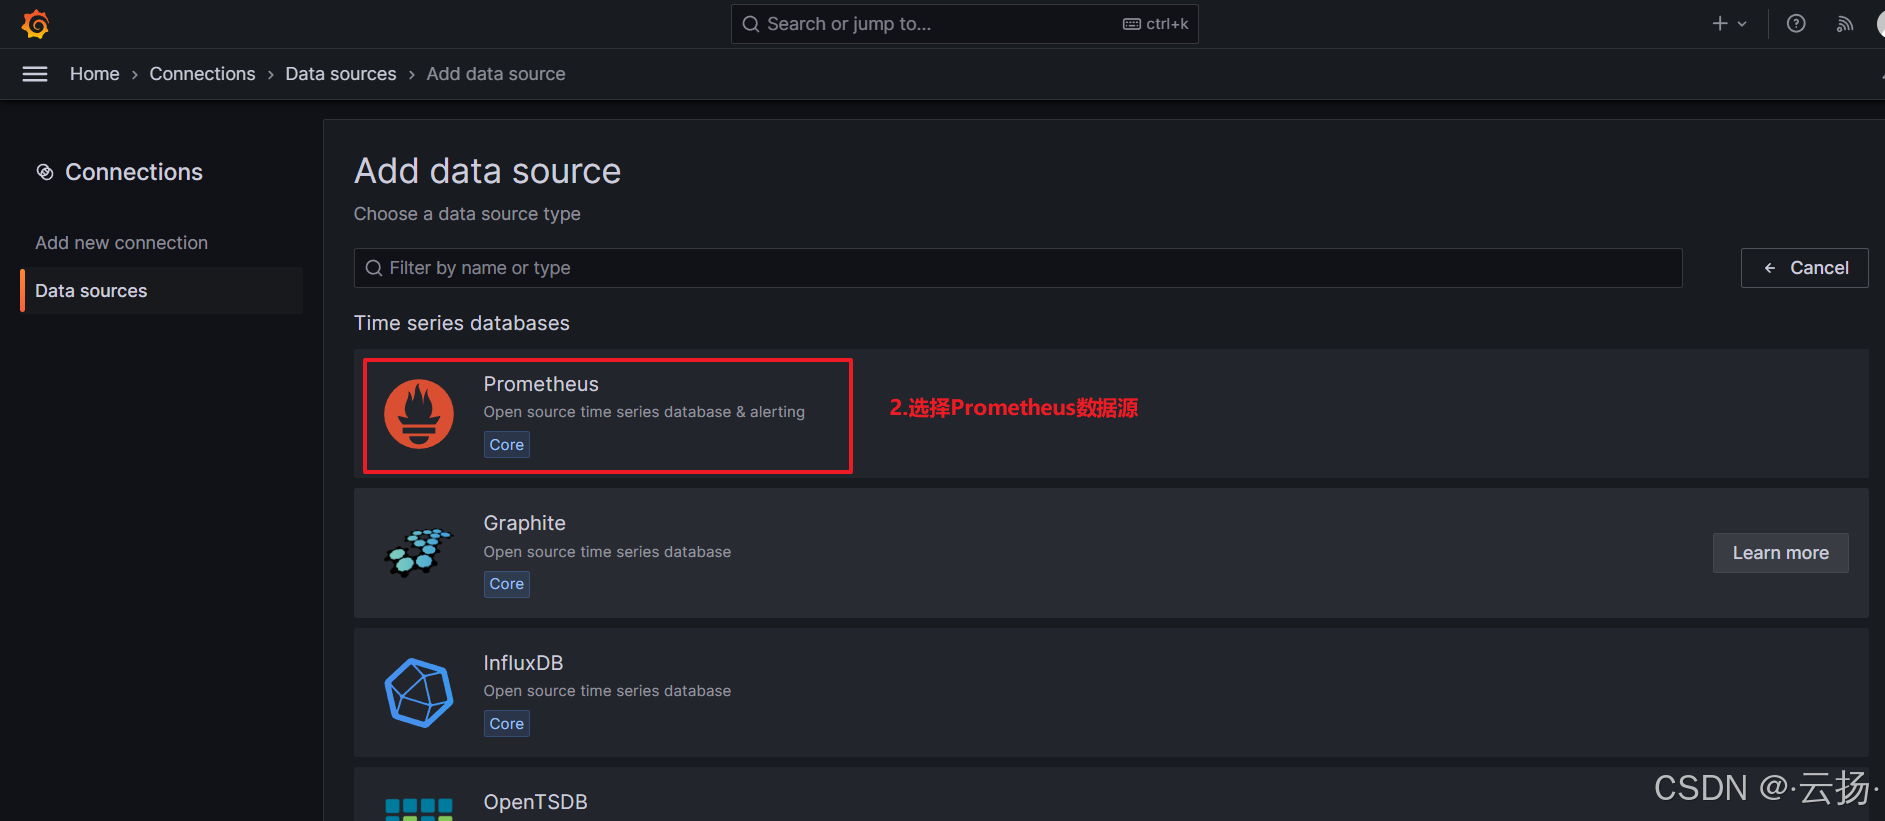Click the filter field magnifier icon
Screen dimensions: 1885x821
tap(374, 268)
